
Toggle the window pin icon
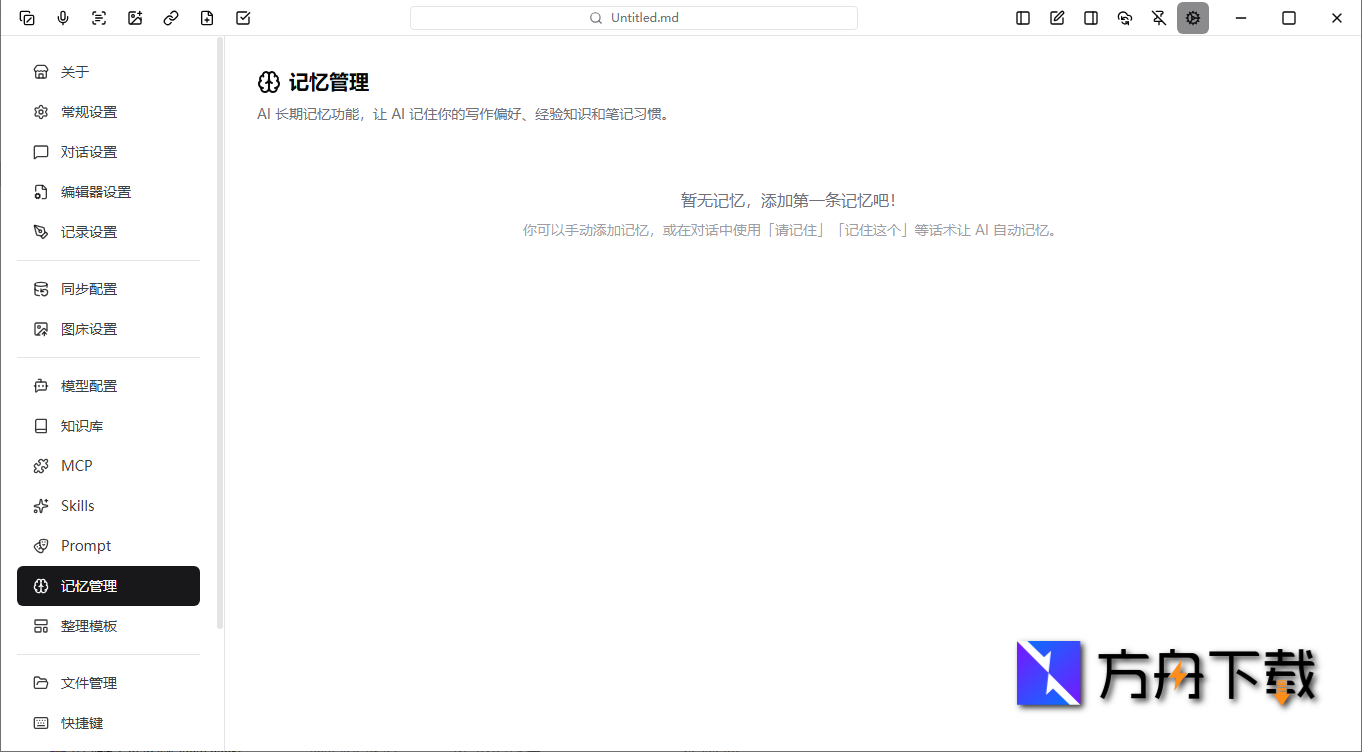pyautogui.click(x=1159, y=17)
